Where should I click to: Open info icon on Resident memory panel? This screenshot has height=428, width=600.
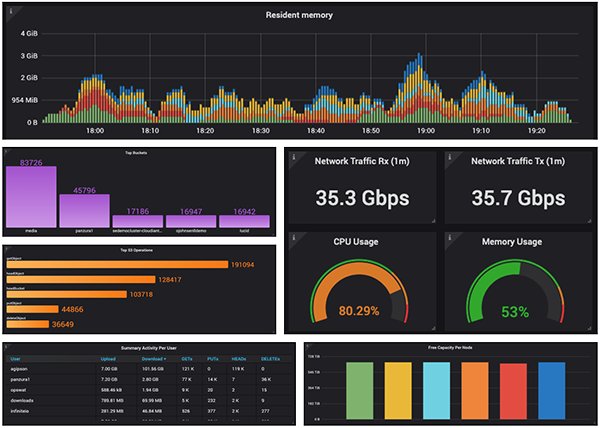coord(11,11)
